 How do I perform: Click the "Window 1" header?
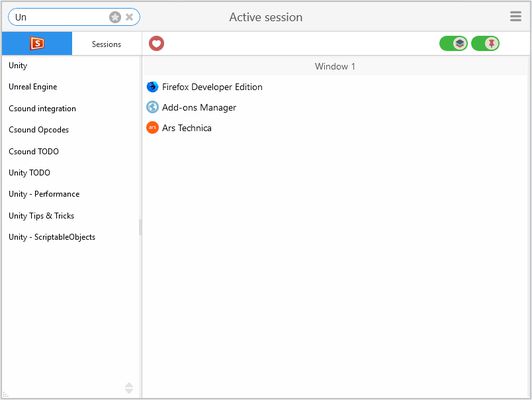coord(335,66)
